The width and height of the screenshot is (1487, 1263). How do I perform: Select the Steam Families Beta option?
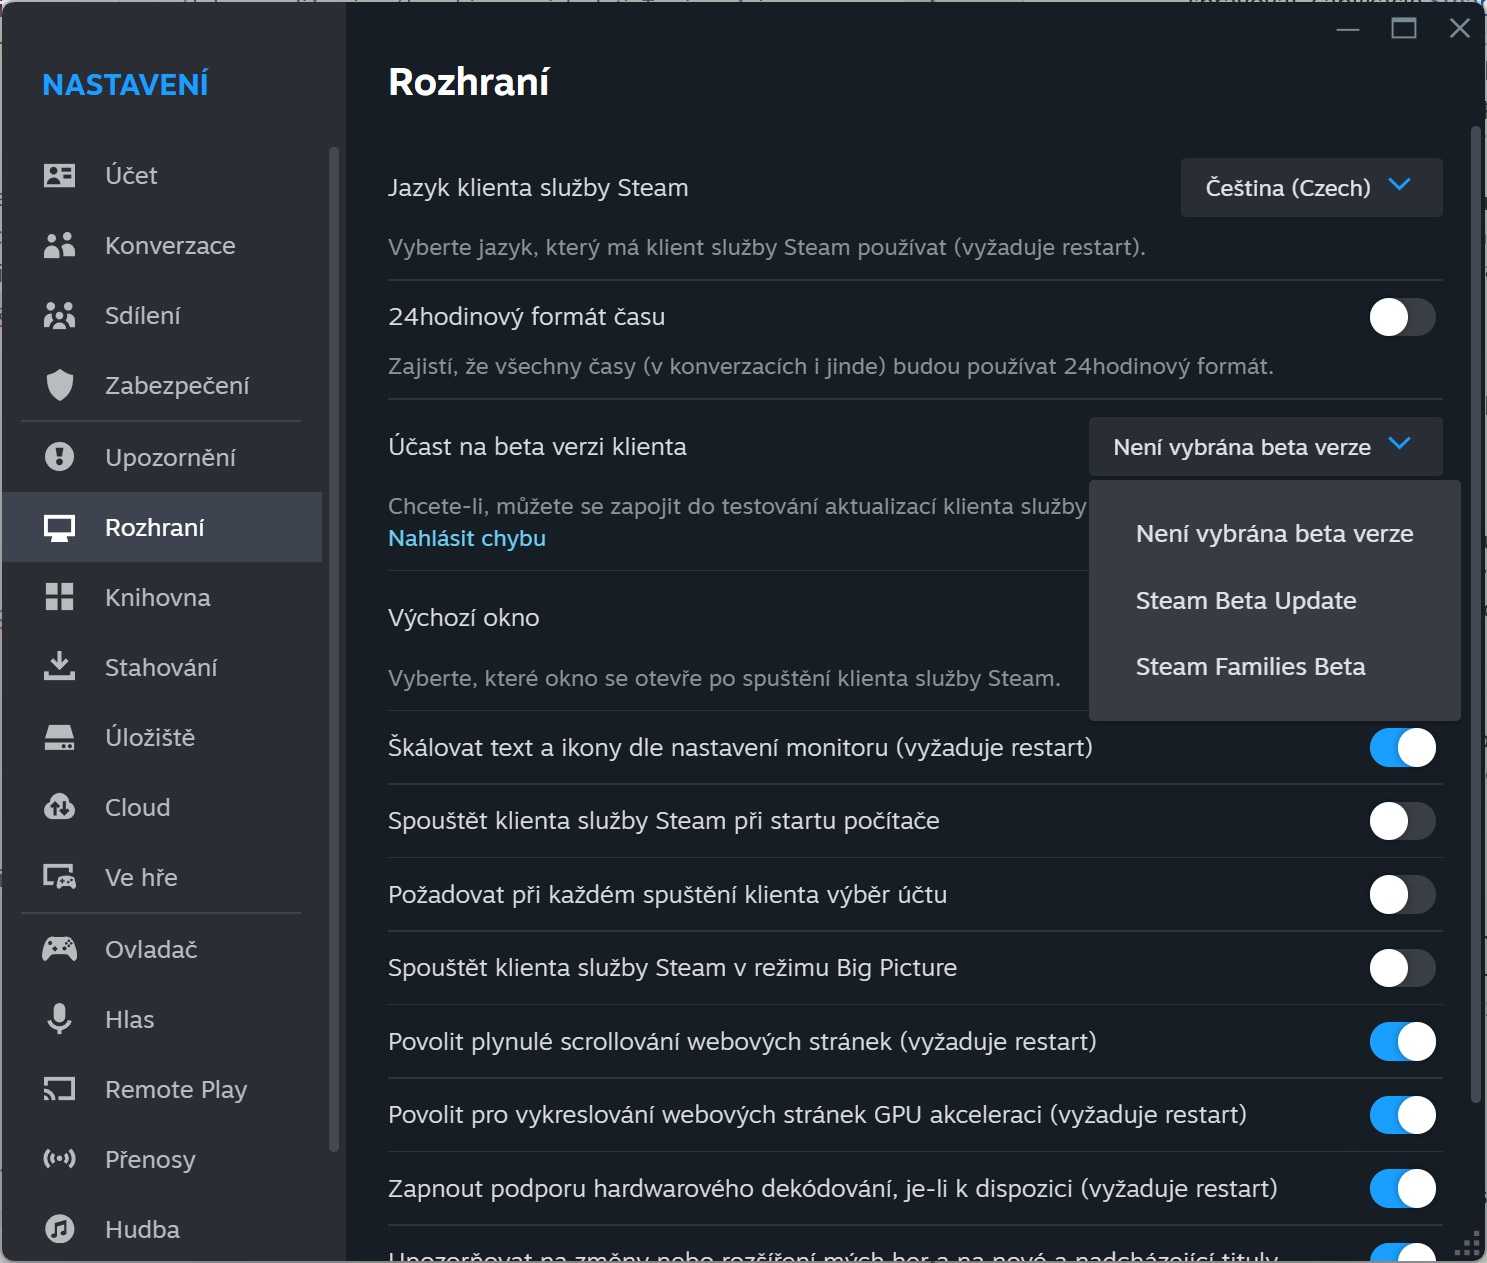point(1250,667)
